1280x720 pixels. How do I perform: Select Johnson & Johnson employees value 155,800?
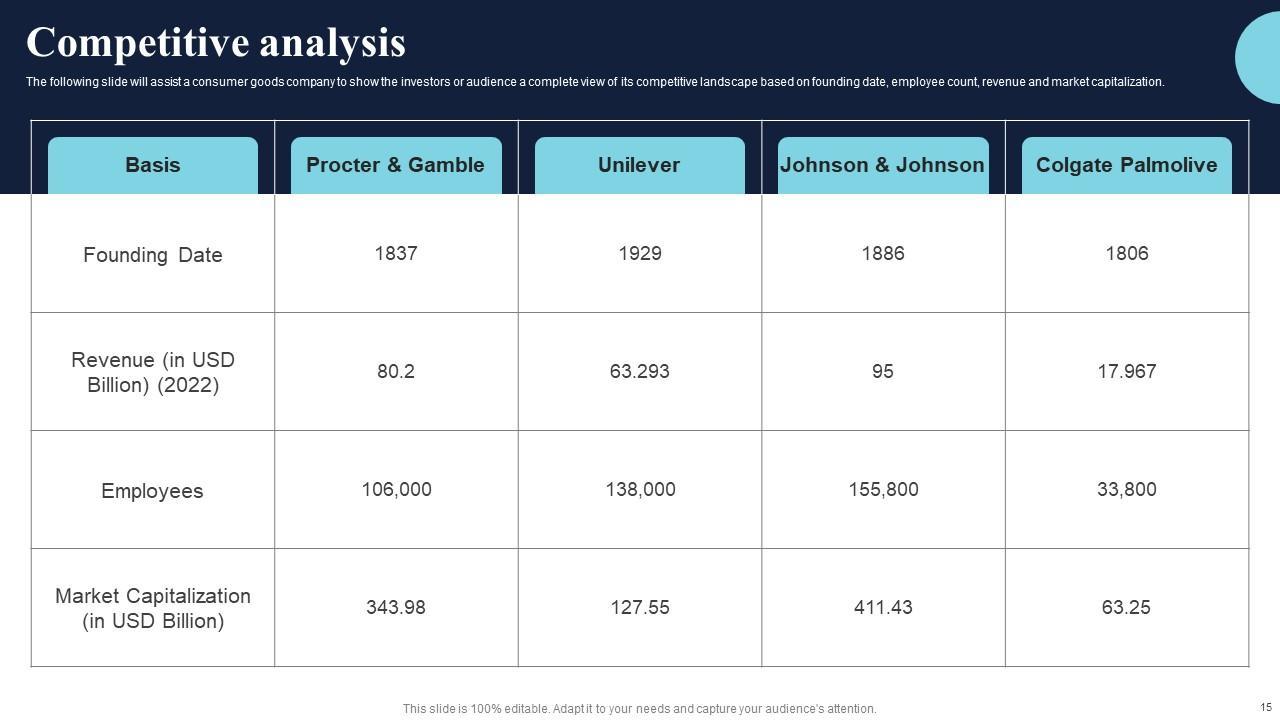883,489
